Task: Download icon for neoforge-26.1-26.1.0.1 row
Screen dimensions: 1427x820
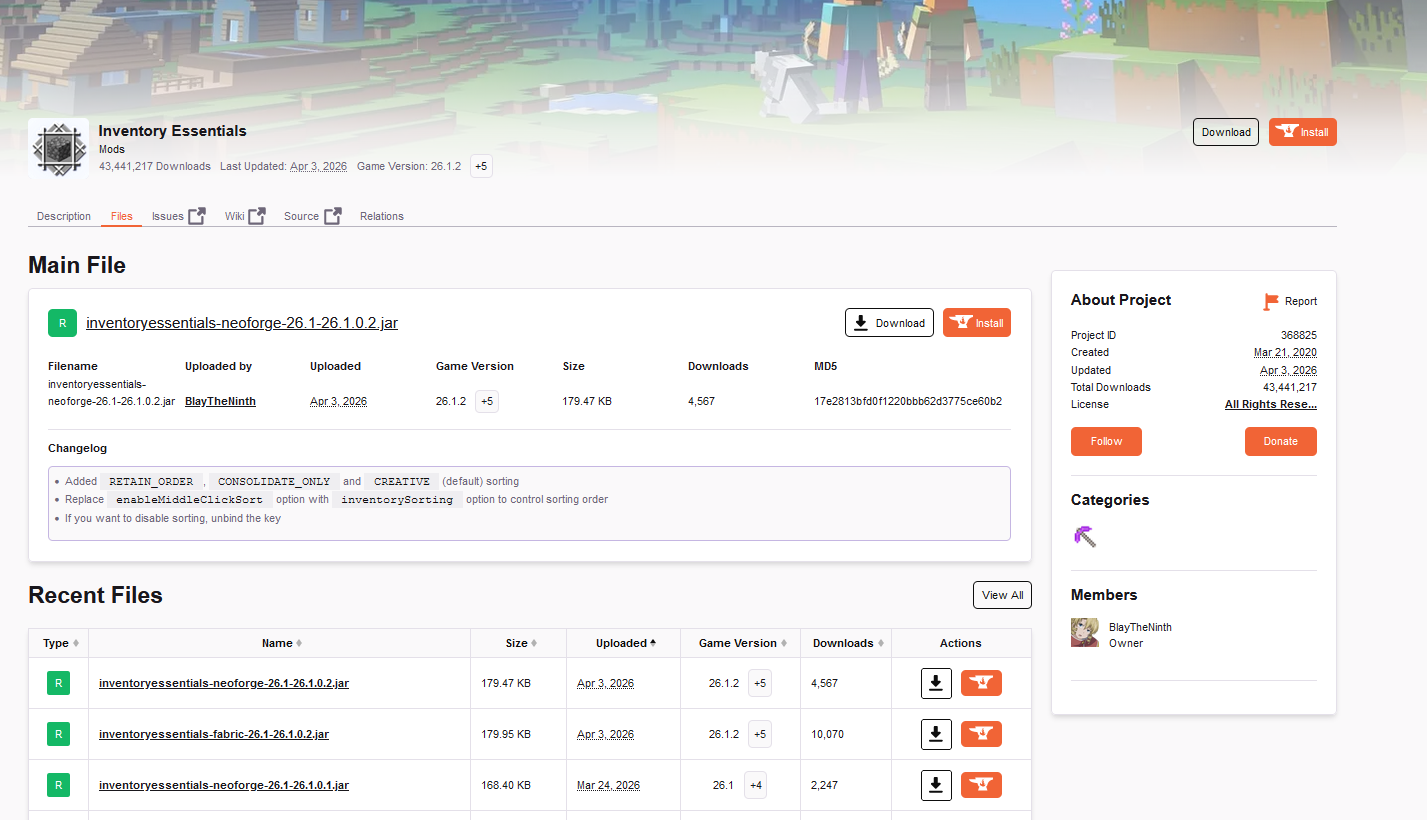Action: coord(936,785)
